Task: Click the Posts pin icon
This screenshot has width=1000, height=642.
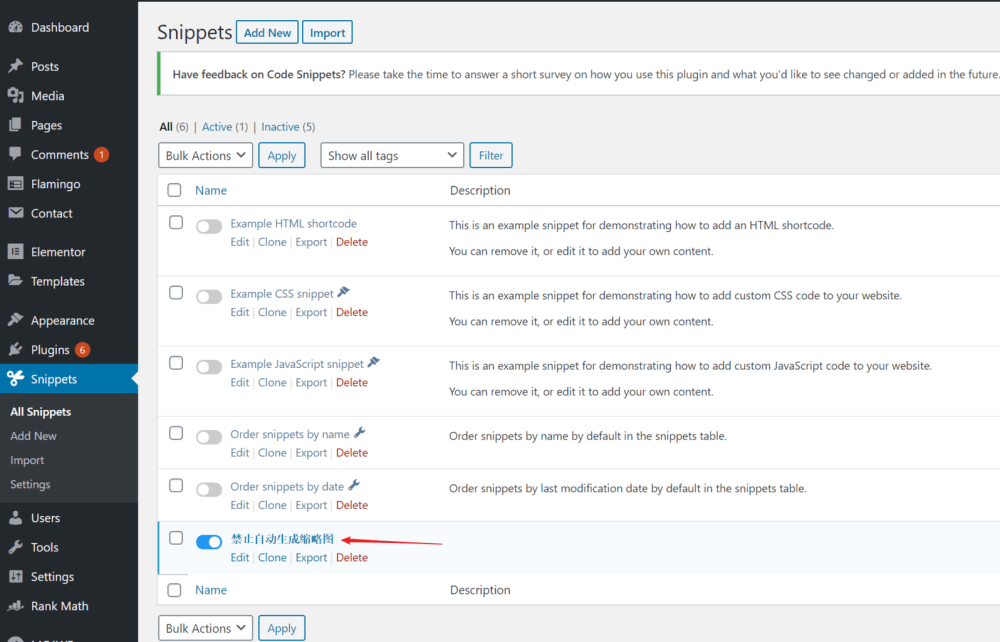Action: coord(15,66)
